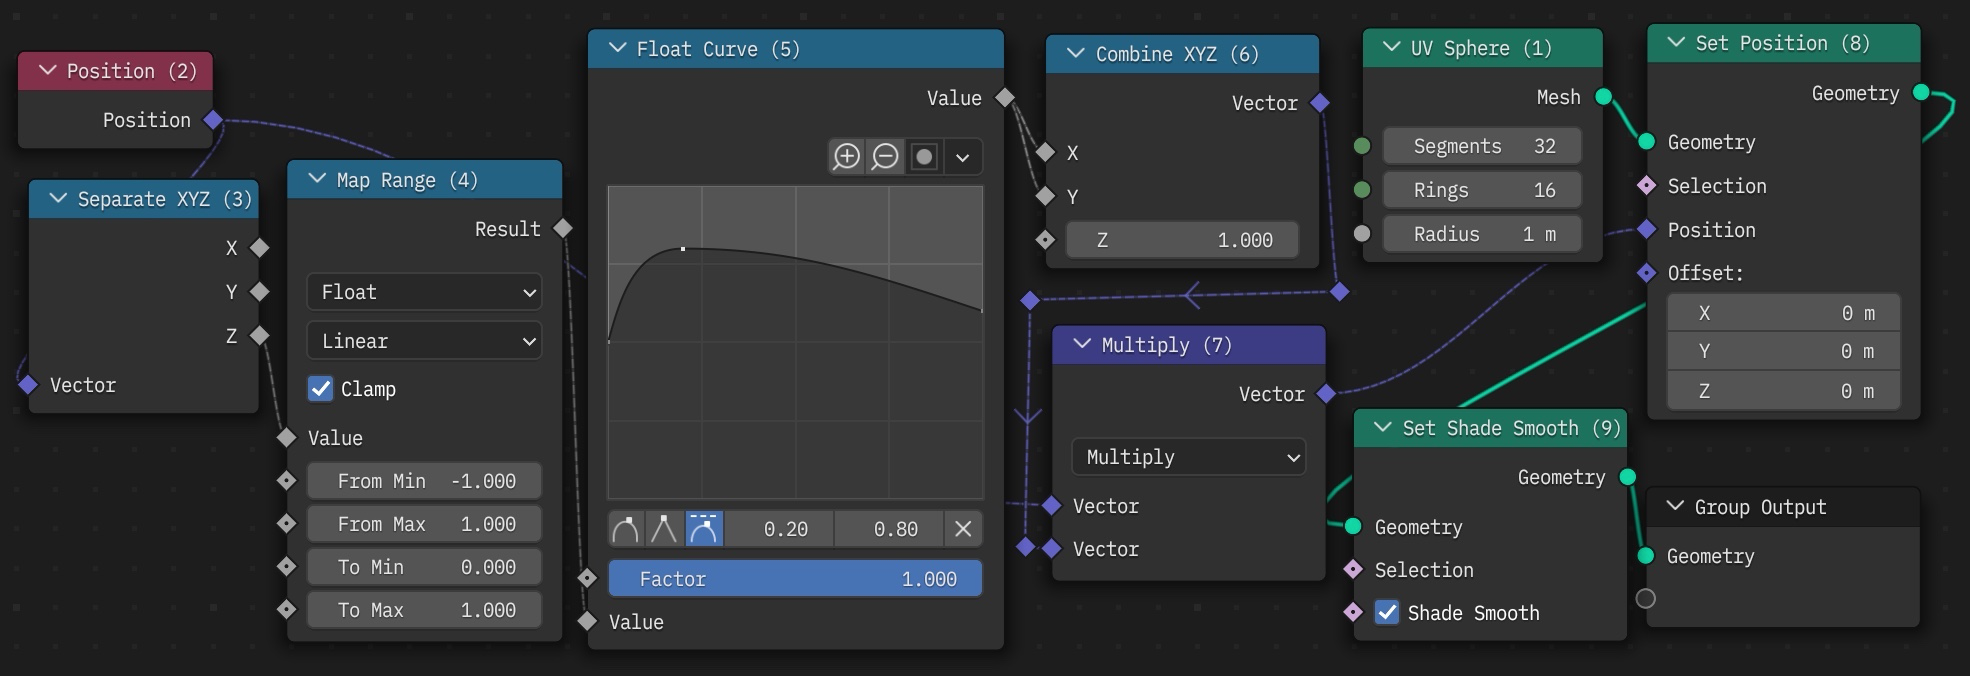Toggle the Shade Smooth checkbox

pos(1387,613)
